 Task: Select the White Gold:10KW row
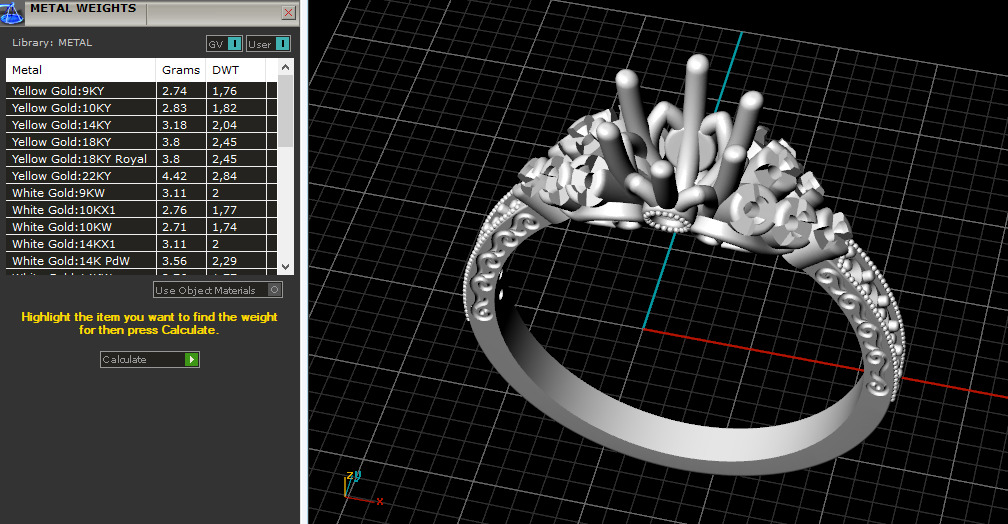pos(141,227)
